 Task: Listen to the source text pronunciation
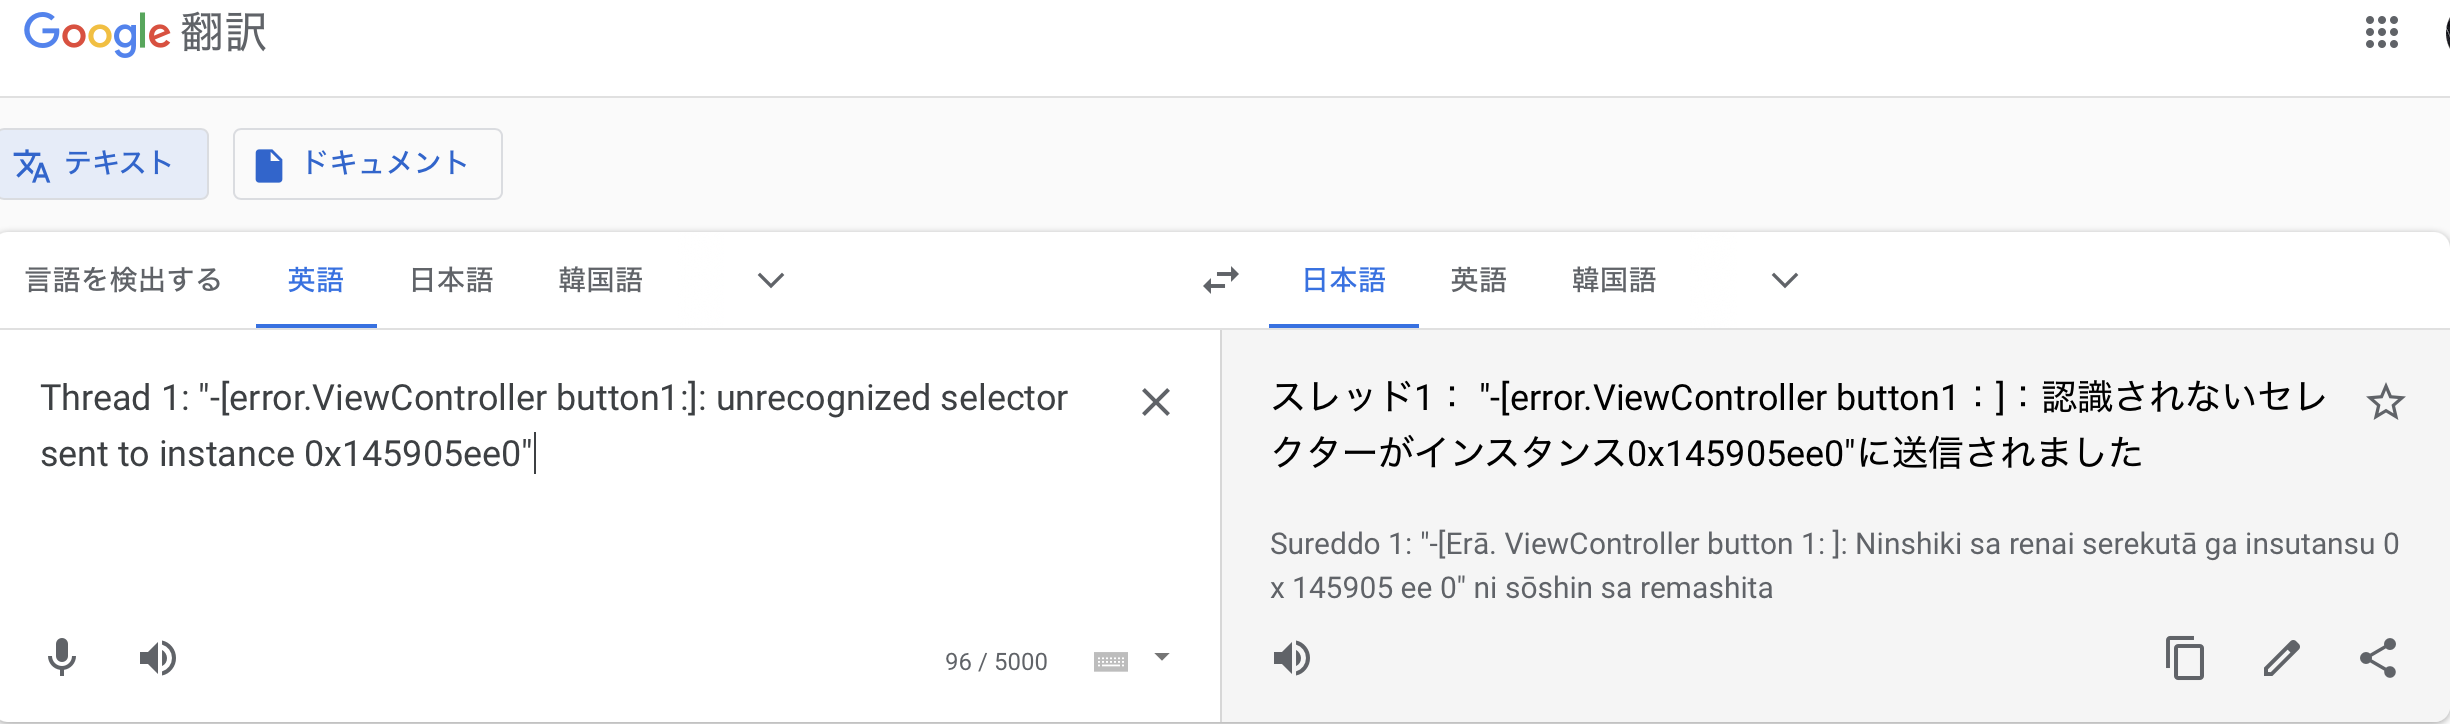158,659
